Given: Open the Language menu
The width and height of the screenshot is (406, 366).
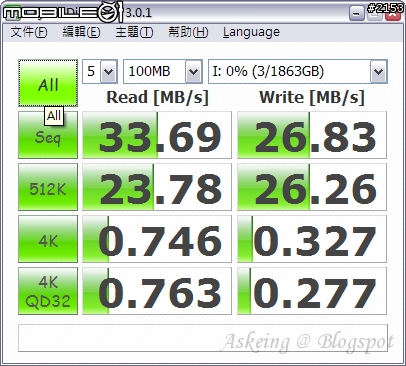Looking at the screenshot, I should [x=251, y=32].
